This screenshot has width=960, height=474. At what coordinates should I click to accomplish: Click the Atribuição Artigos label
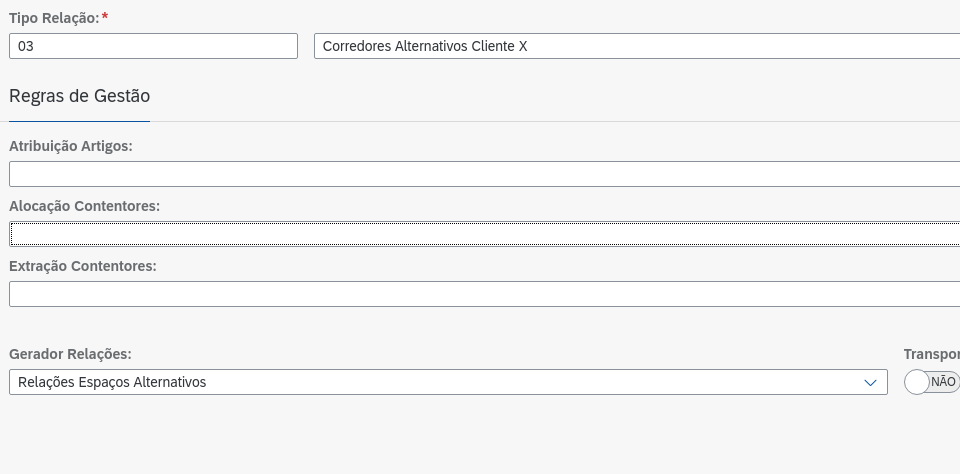[x=70, y=146]
